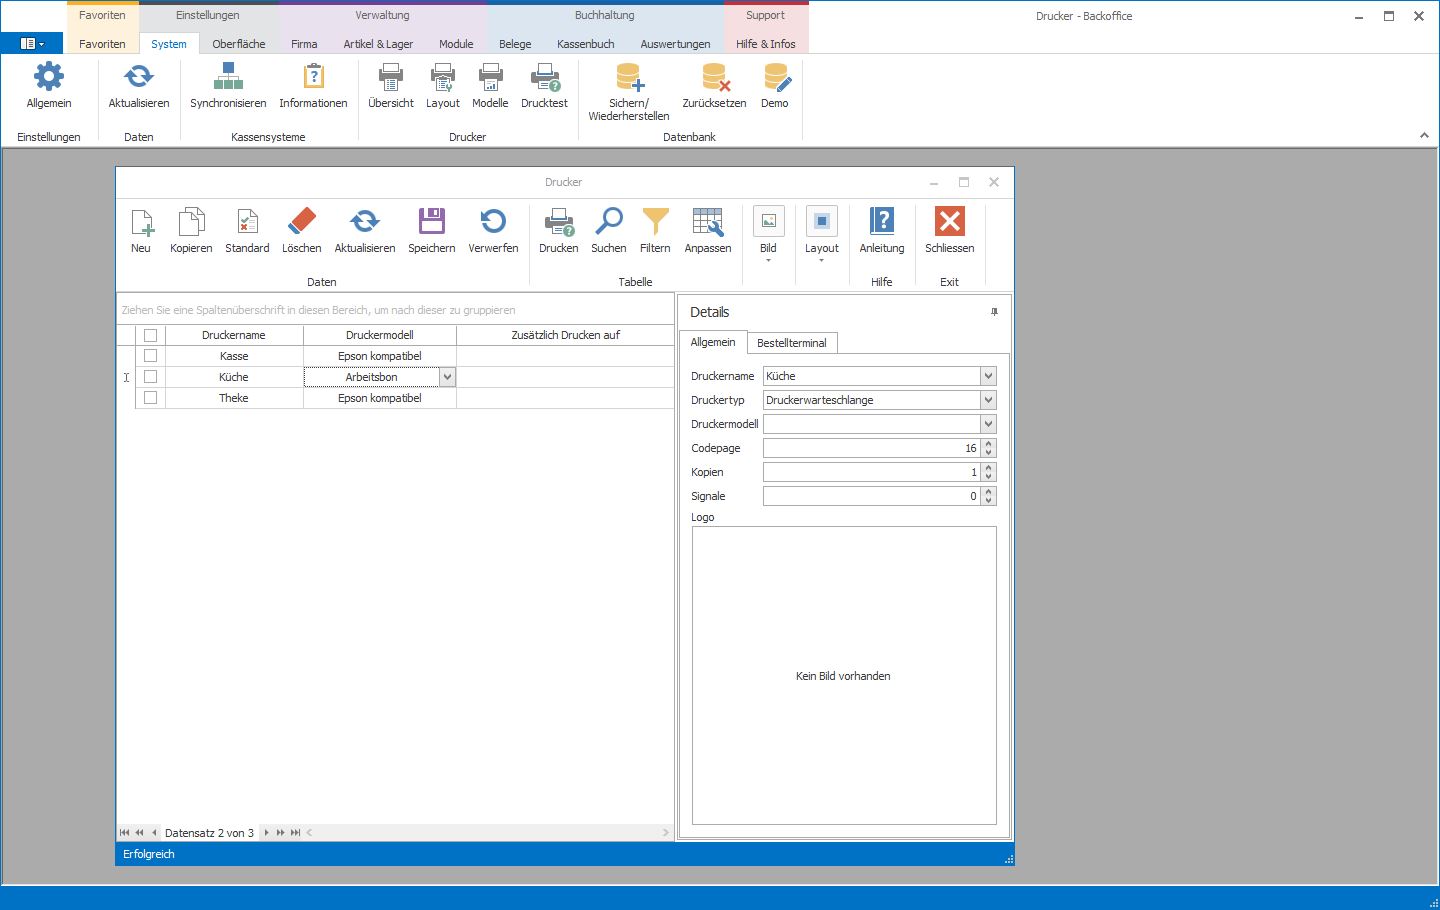Open Bild dropdown menu
Image resolution: width=1440 pixels, height=910 pixels.
pos(768,236)
